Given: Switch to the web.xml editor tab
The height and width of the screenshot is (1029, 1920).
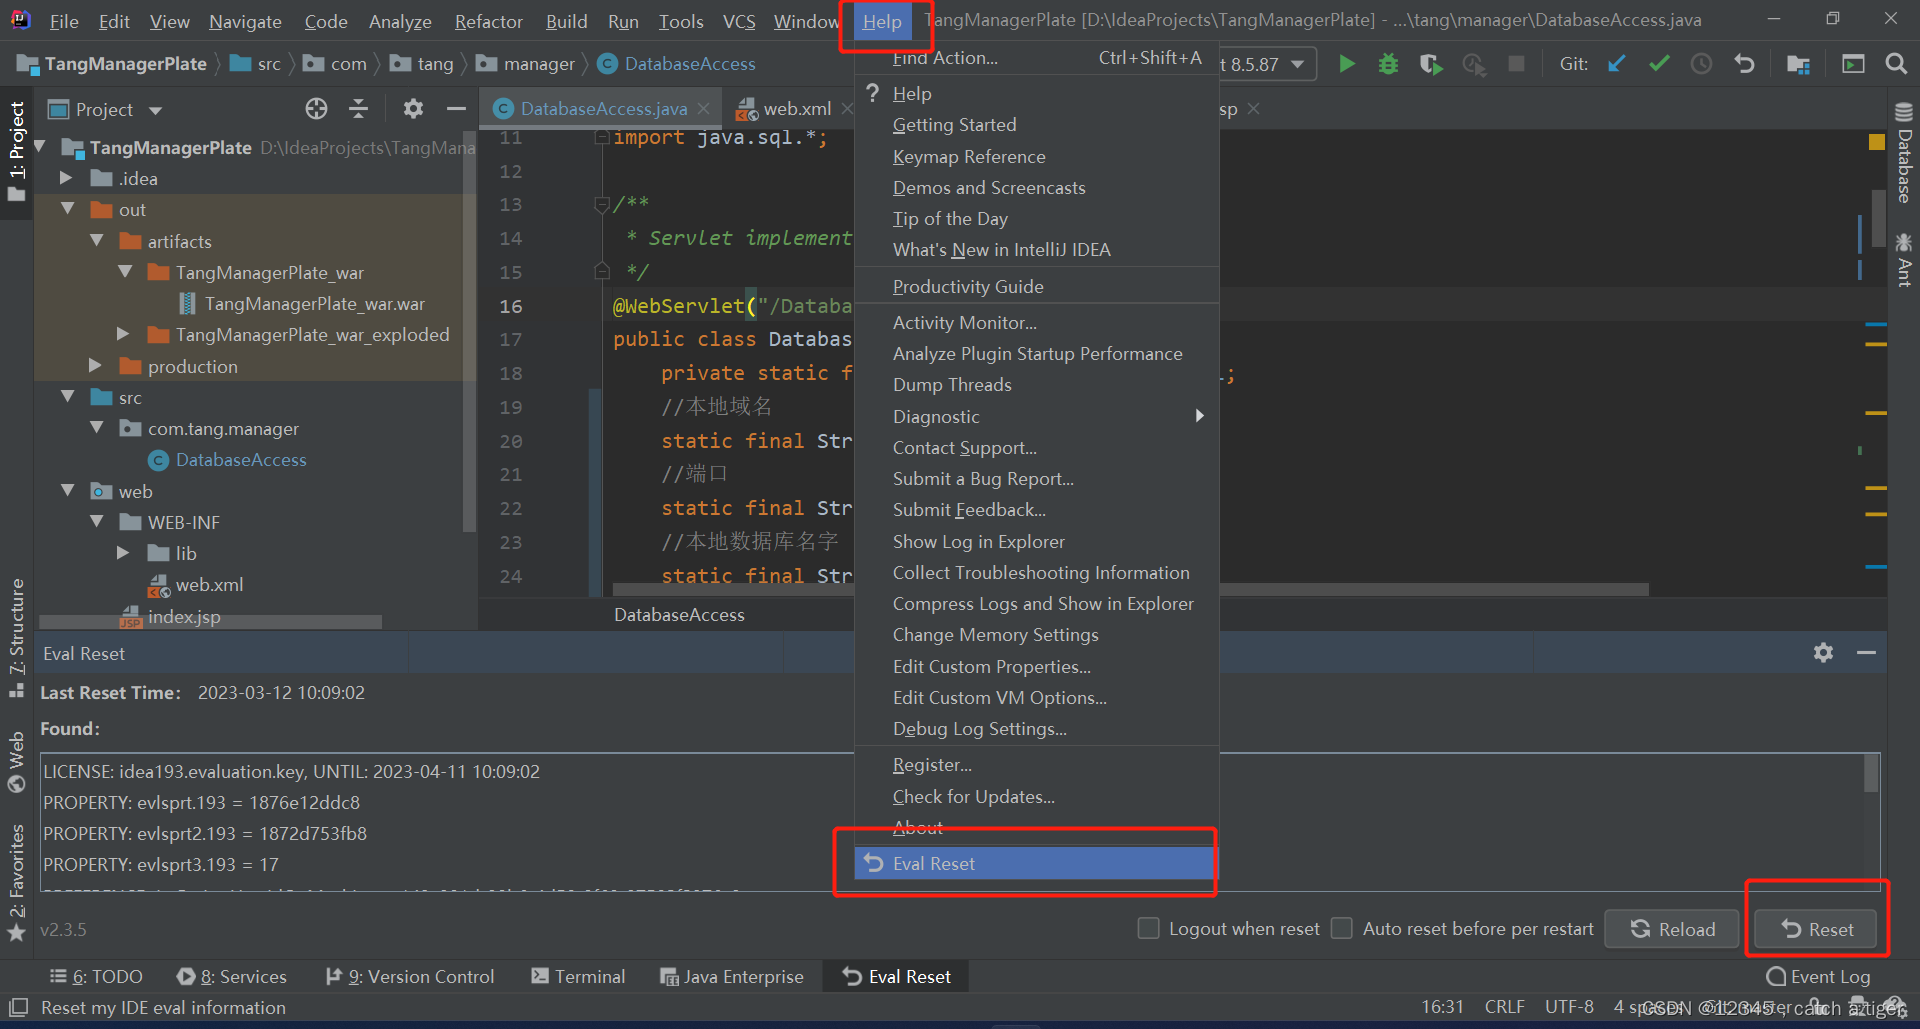Looking at the screenshot, I should pos(785,108).
